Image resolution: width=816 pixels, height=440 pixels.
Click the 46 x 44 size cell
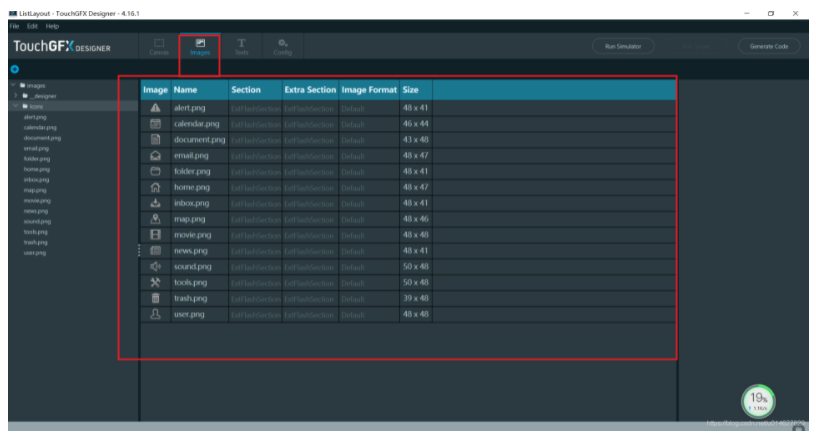(416, 124)
